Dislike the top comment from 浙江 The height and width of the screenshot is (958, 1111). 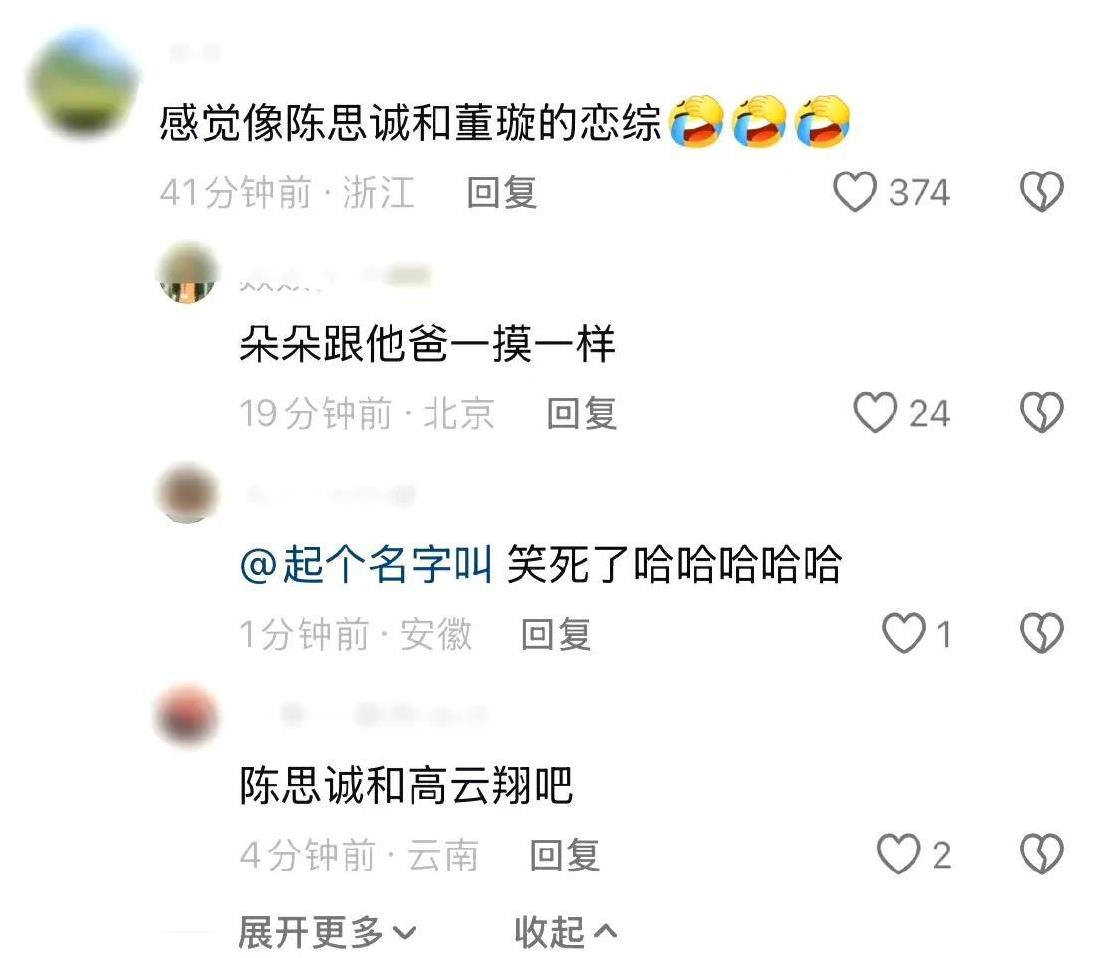tap(1042, 192)
